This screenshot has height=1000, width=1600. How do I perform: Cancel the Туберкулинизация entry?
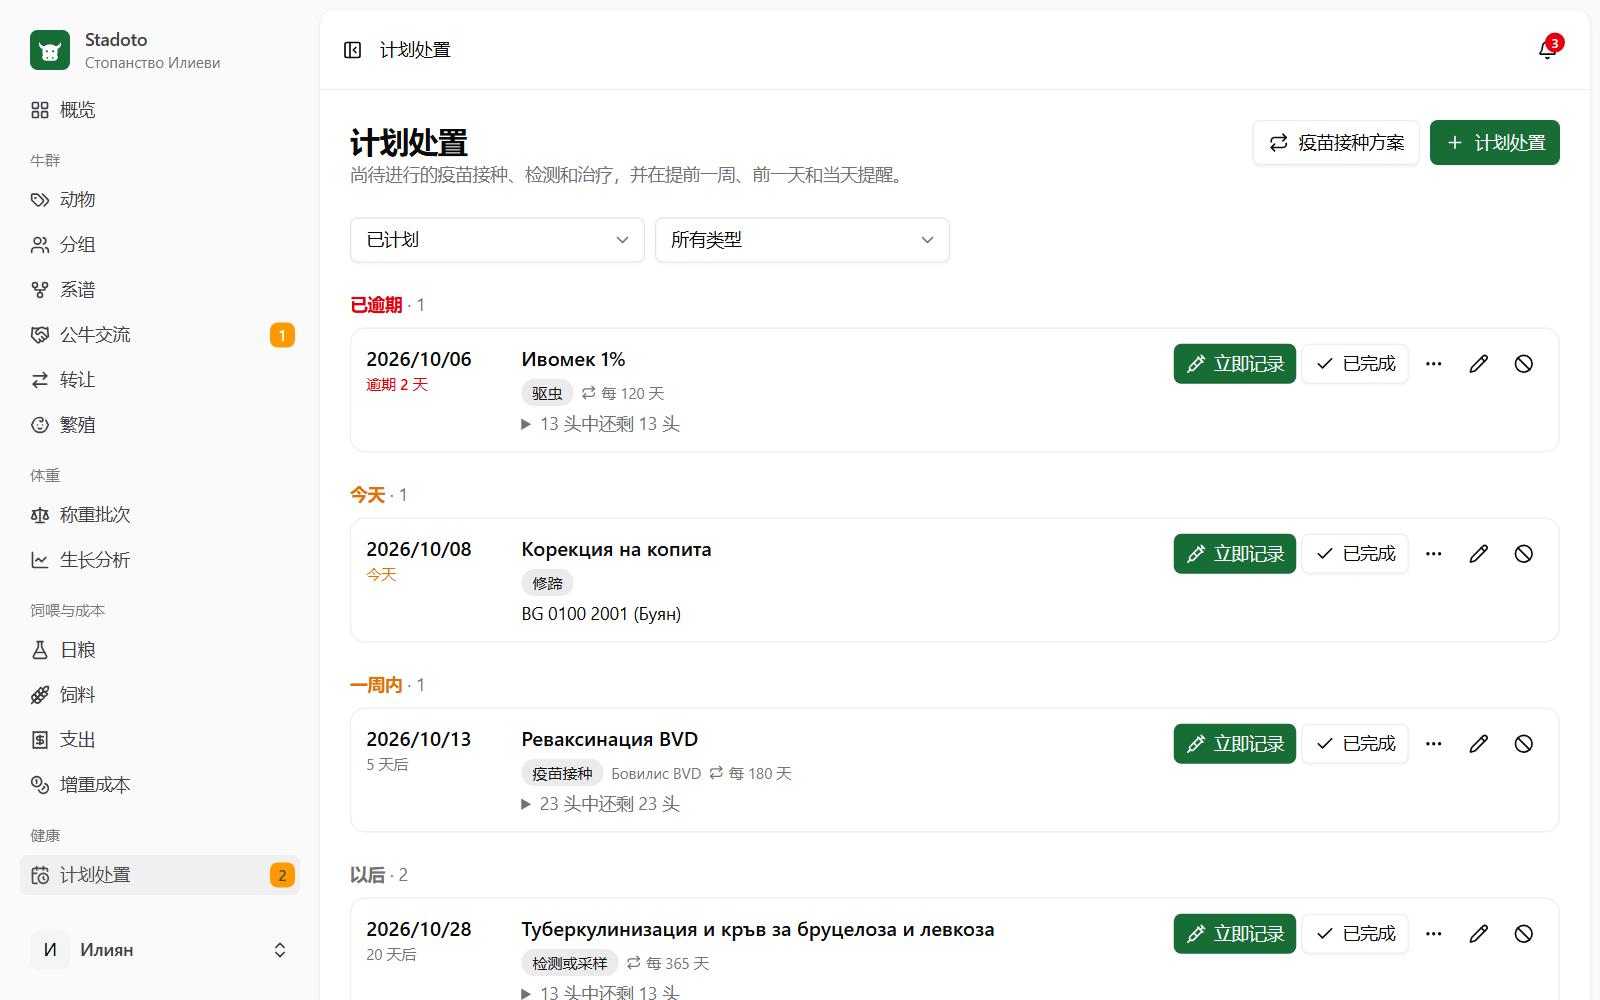pyautogui.click(x=1523, y=934)
